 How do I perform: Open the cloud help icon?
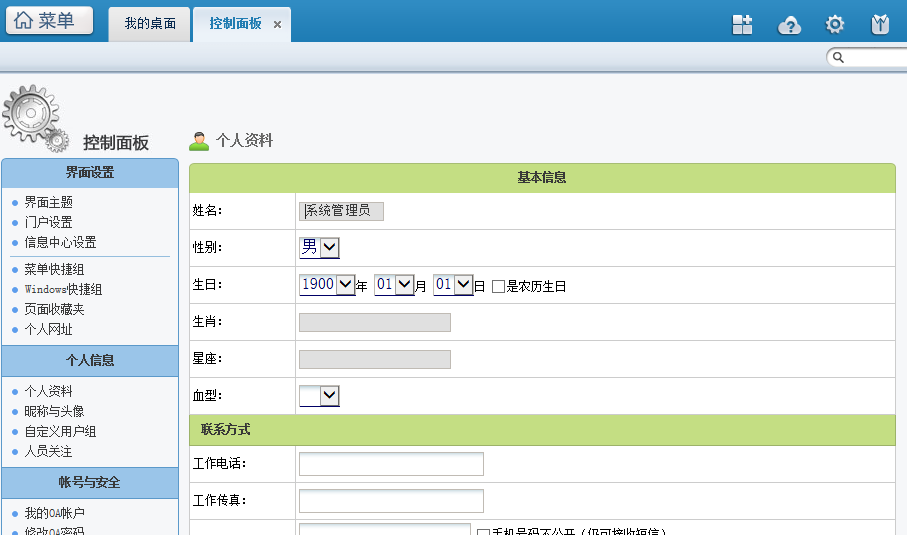(x=790, y=25)
